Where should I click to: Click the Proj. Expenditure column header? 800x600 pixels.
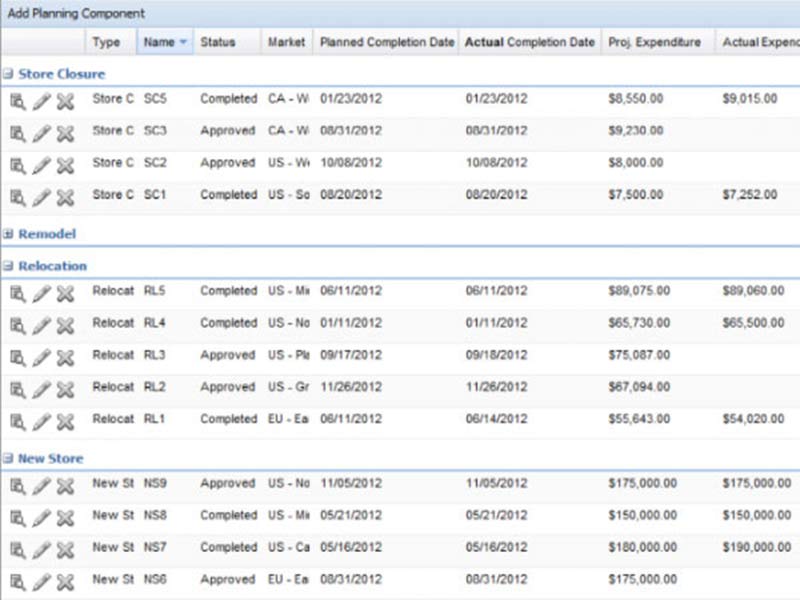654,42
